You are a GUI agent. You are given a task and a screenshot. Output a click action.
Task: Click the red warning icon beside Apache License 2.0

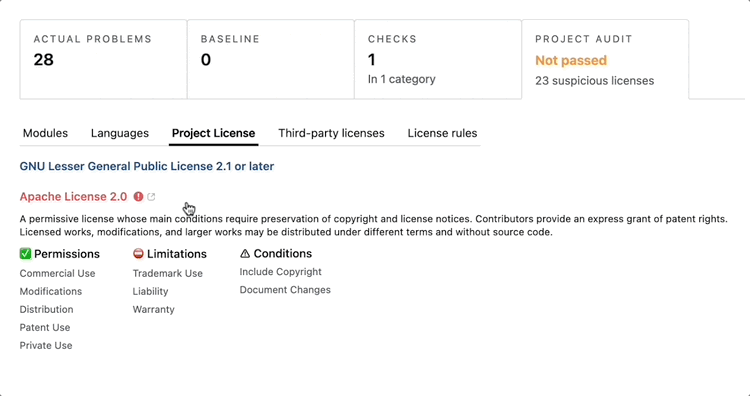[x=138, y=197]
